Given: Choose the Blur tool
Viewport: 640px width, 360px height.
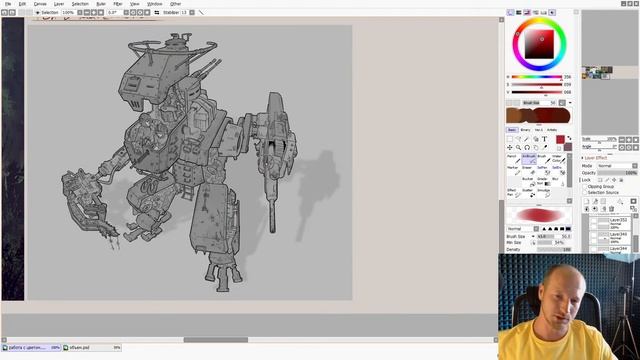Looking at the screenshot, I should pyautogui.click(x=559, y=182).
